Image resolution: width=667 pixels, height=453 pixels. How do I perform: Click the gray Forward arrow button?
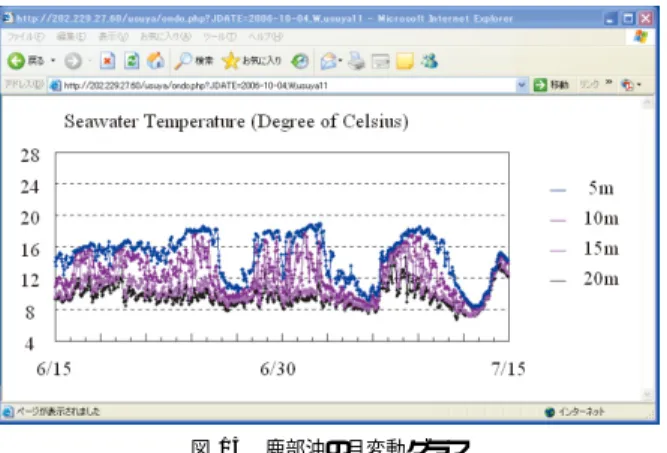pyautogui.click(x=73, y=61)
